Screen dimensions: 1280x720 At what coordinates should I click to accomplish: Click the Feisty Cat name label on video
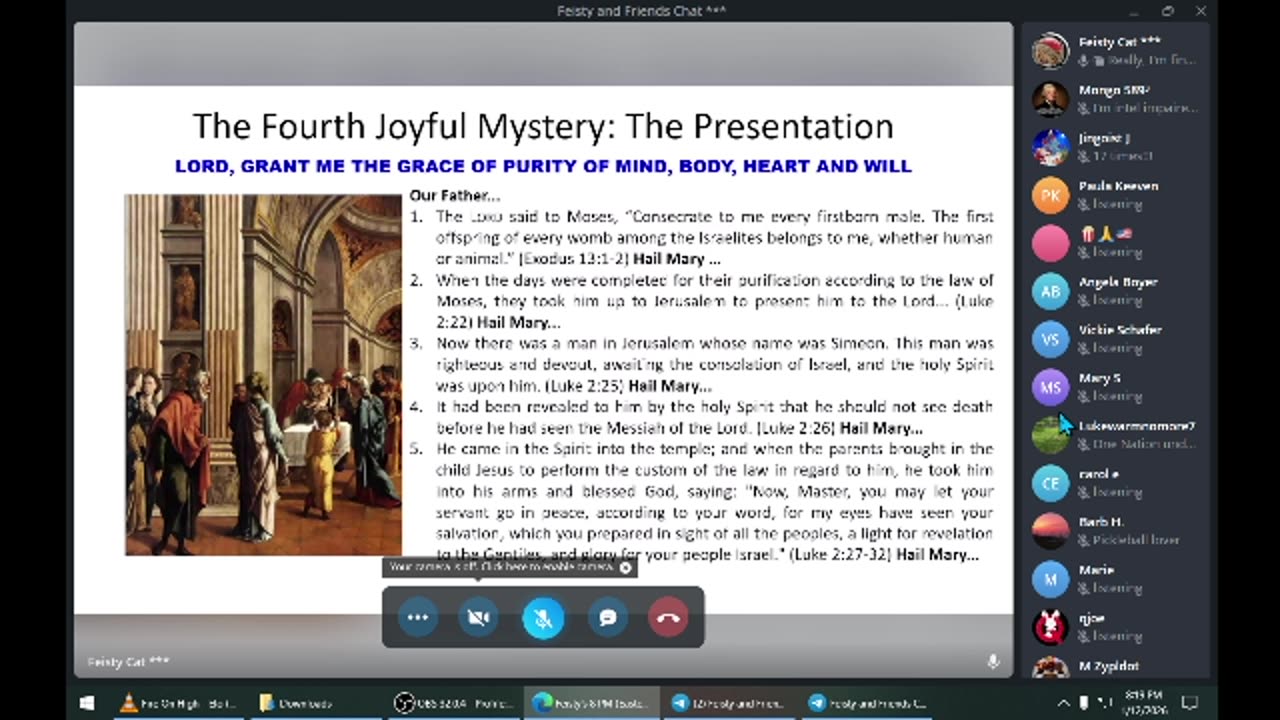click(128, 662)
